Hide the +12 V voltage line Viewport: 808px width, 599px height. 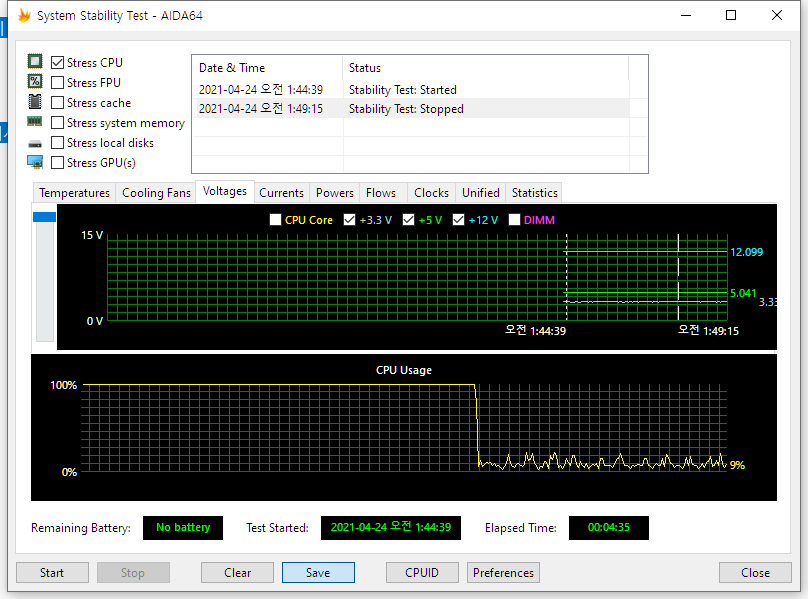tap(458, 220)
